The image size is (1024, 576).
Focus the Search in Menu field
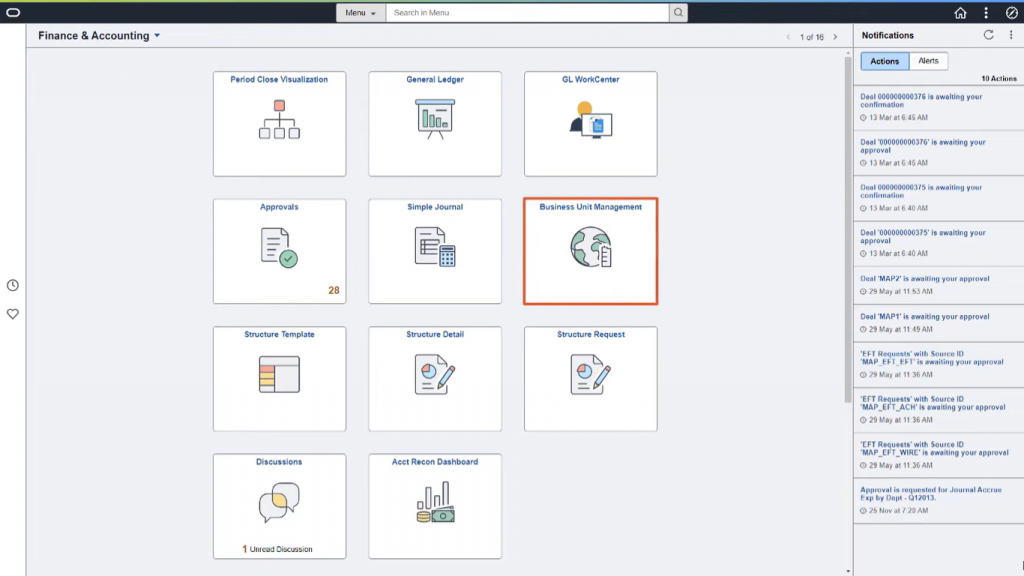[x=527, y=12]
